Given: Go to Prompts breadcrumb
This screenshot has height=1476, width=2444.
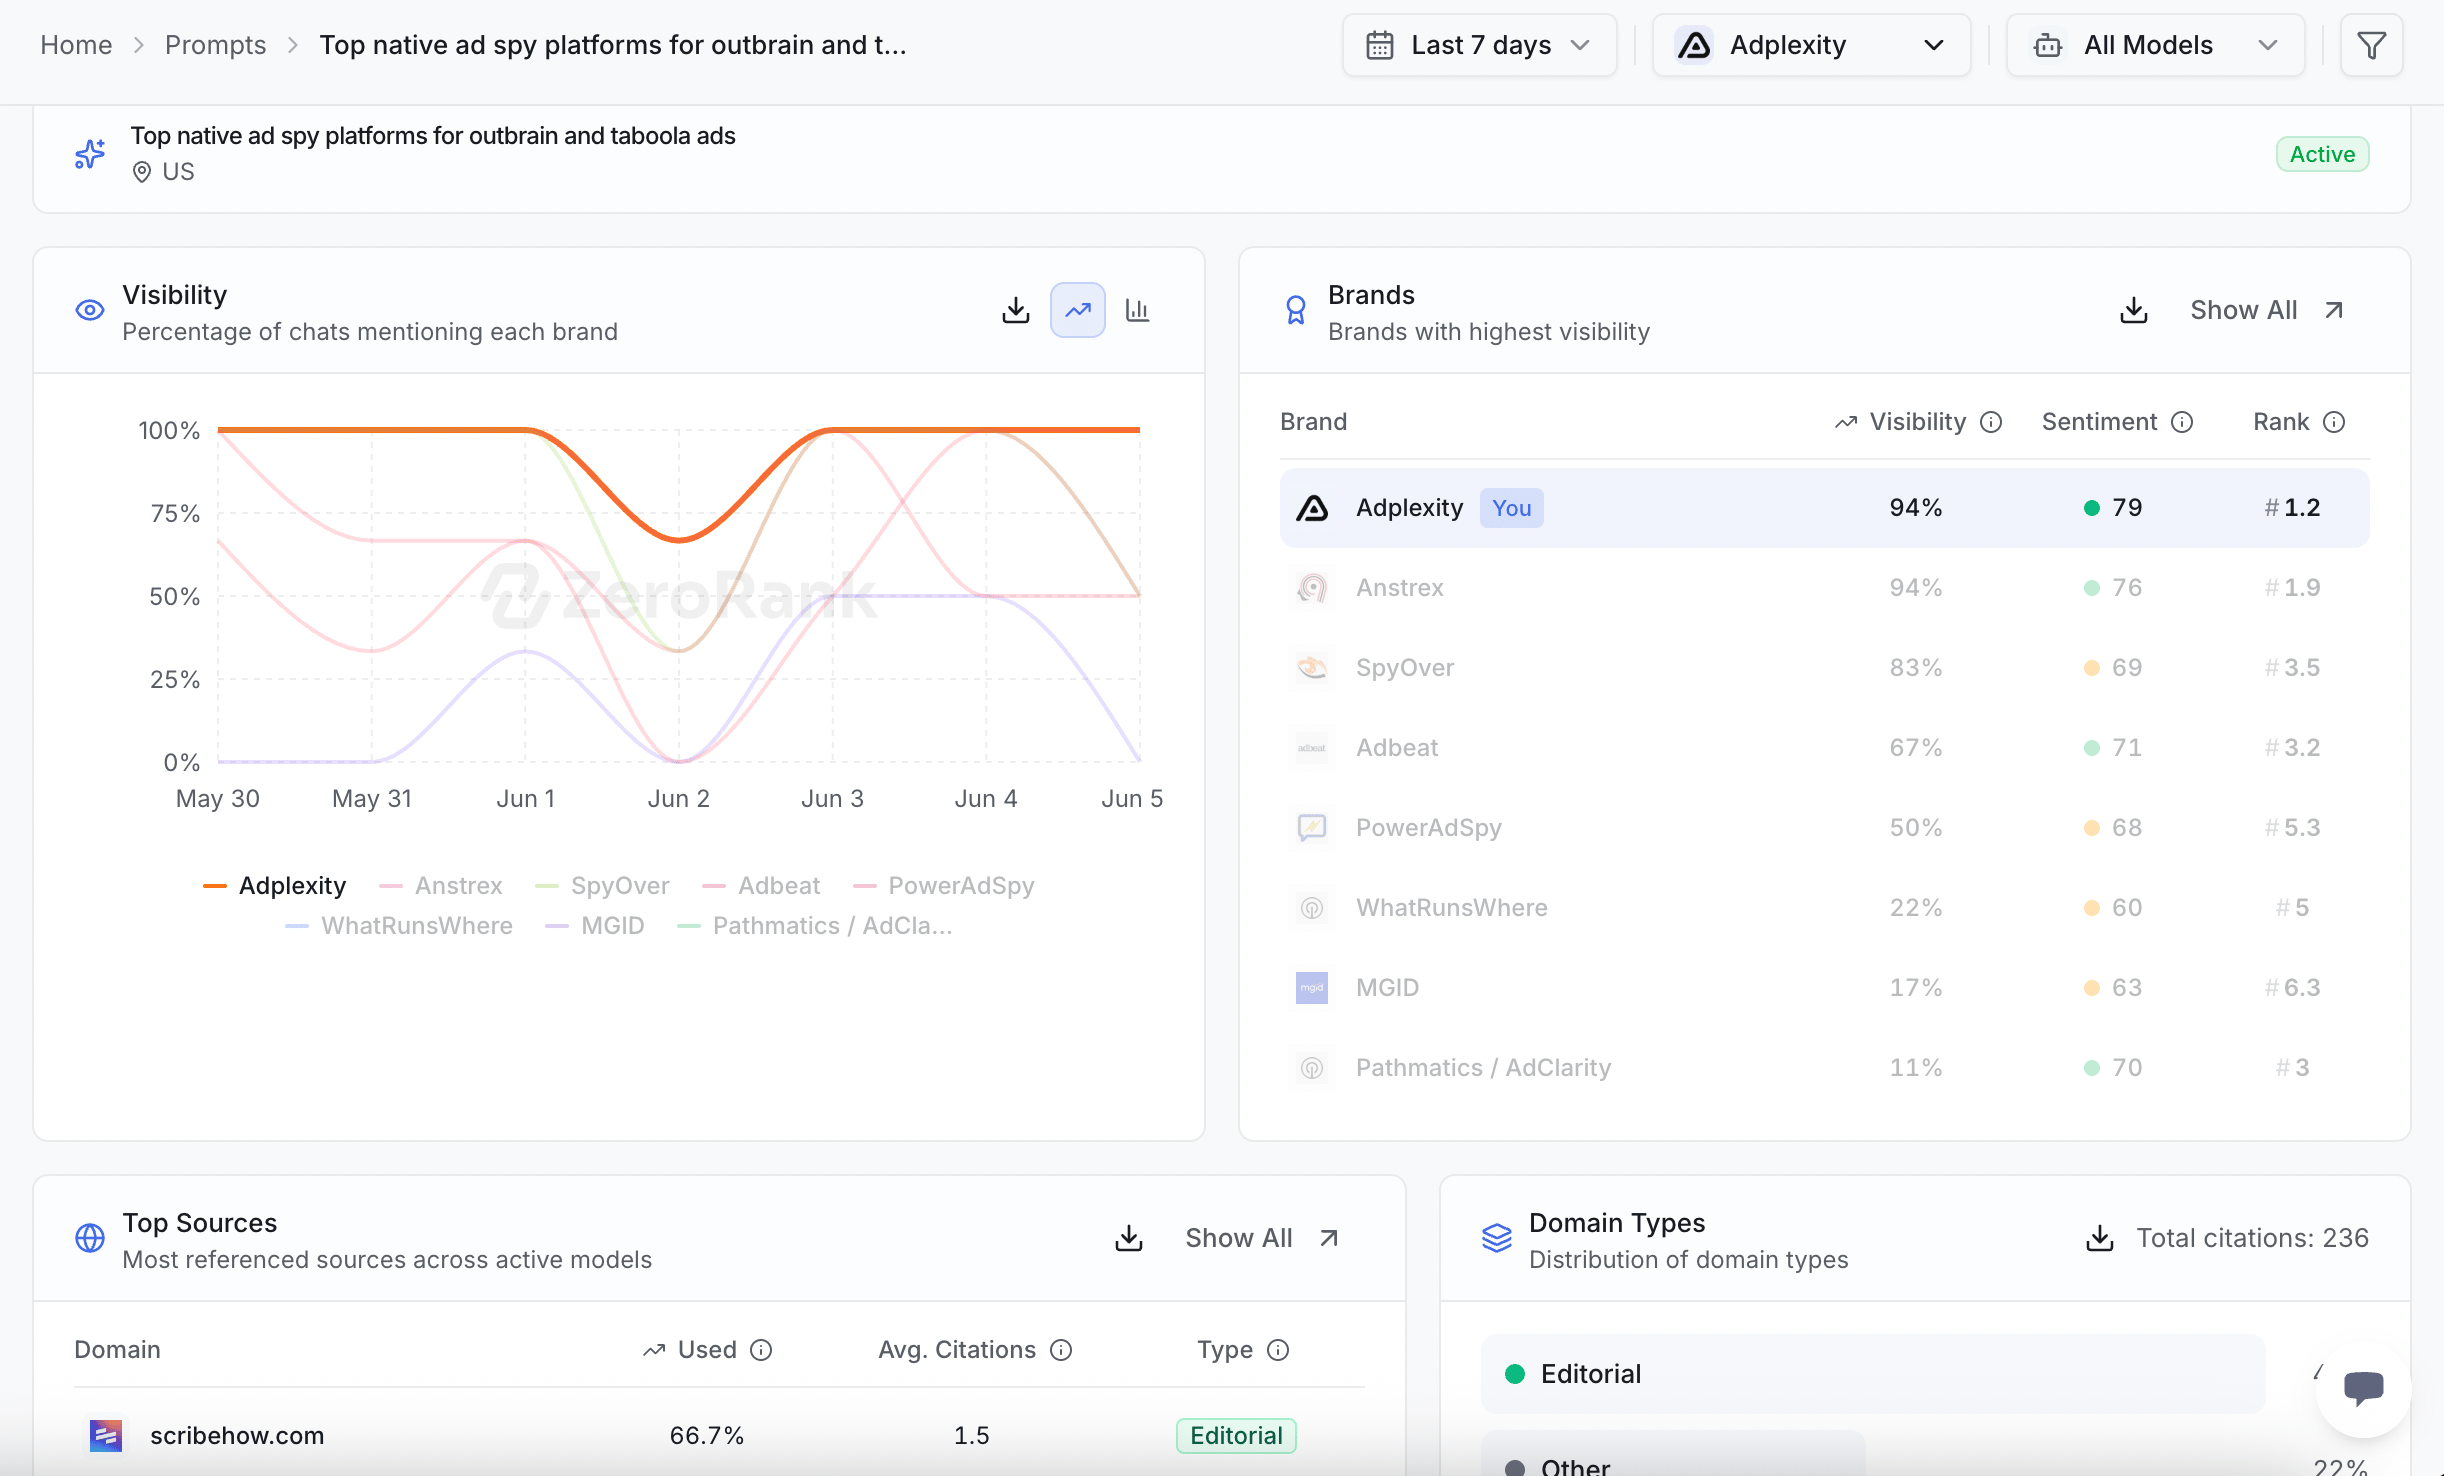Looking at the screenshot, I should (x=215, y=45).
